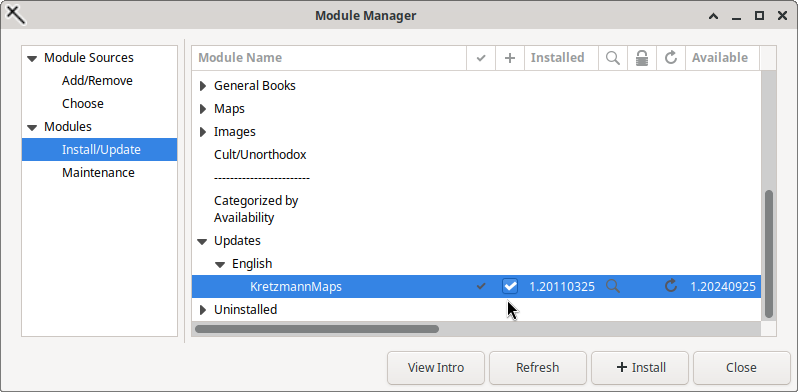Click available version 1.20240925
Viewport: 798px width, 392px height.
723,287
